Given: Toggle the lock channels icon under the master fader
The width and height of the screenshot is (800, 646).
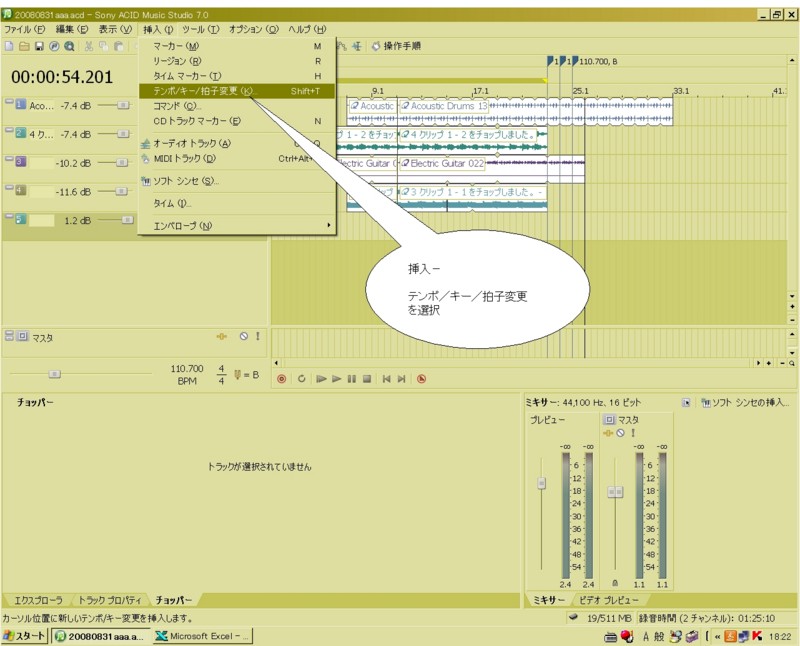Looking at the screenshot, I should [x=615, y=583].
